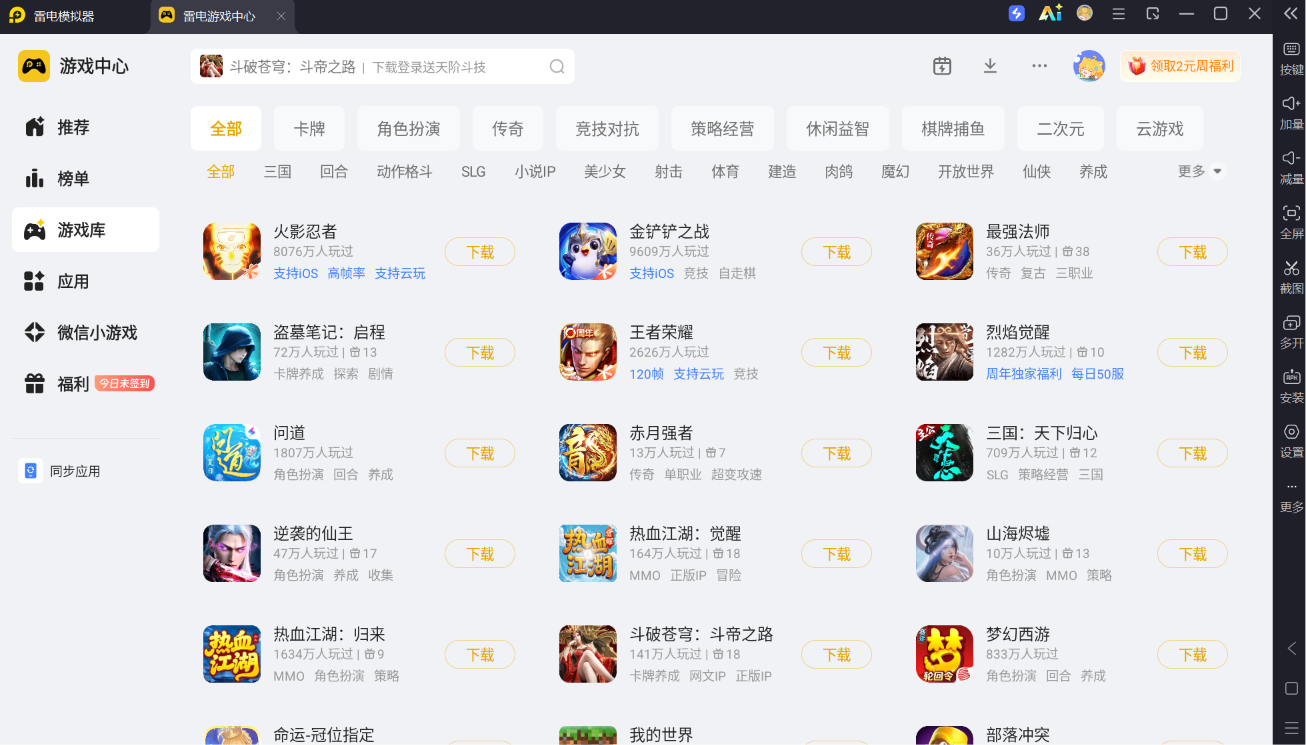Open the anime profile avatar

[1089, 66]
